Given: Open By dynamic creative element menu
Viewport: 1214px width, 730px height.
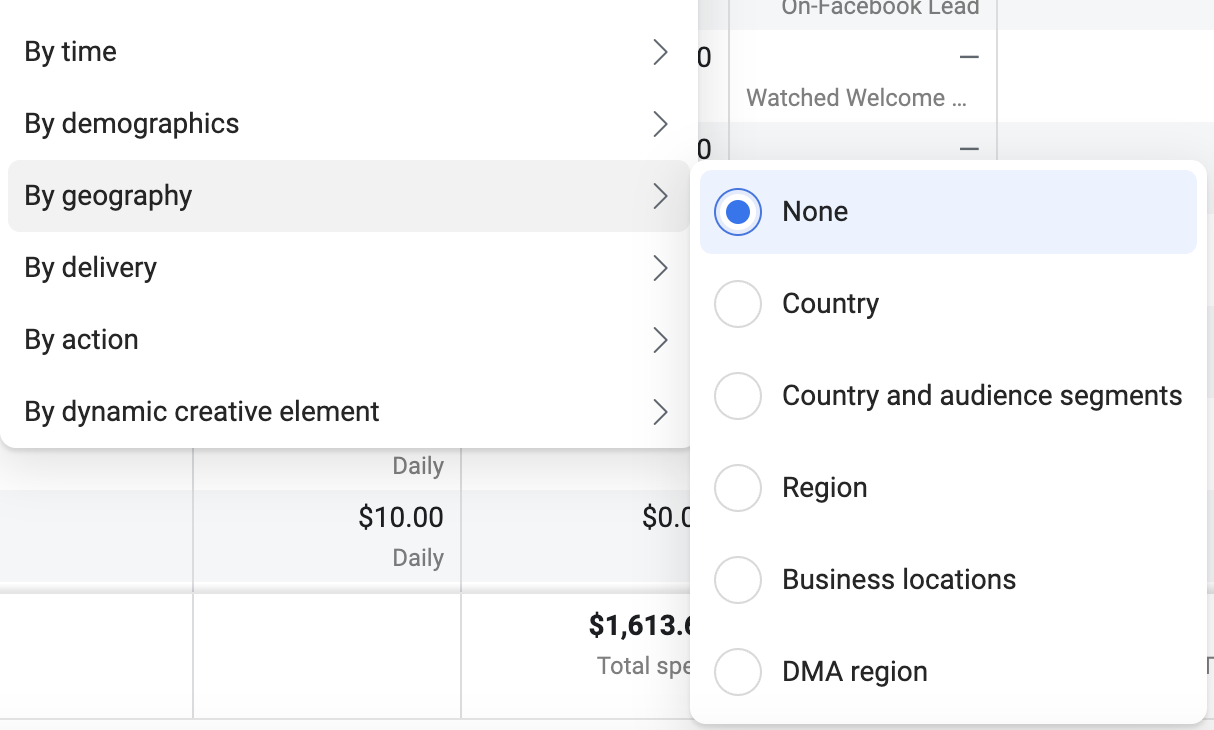Looking at the screenshot, I should pyautogui.click(x=348, y=412).
